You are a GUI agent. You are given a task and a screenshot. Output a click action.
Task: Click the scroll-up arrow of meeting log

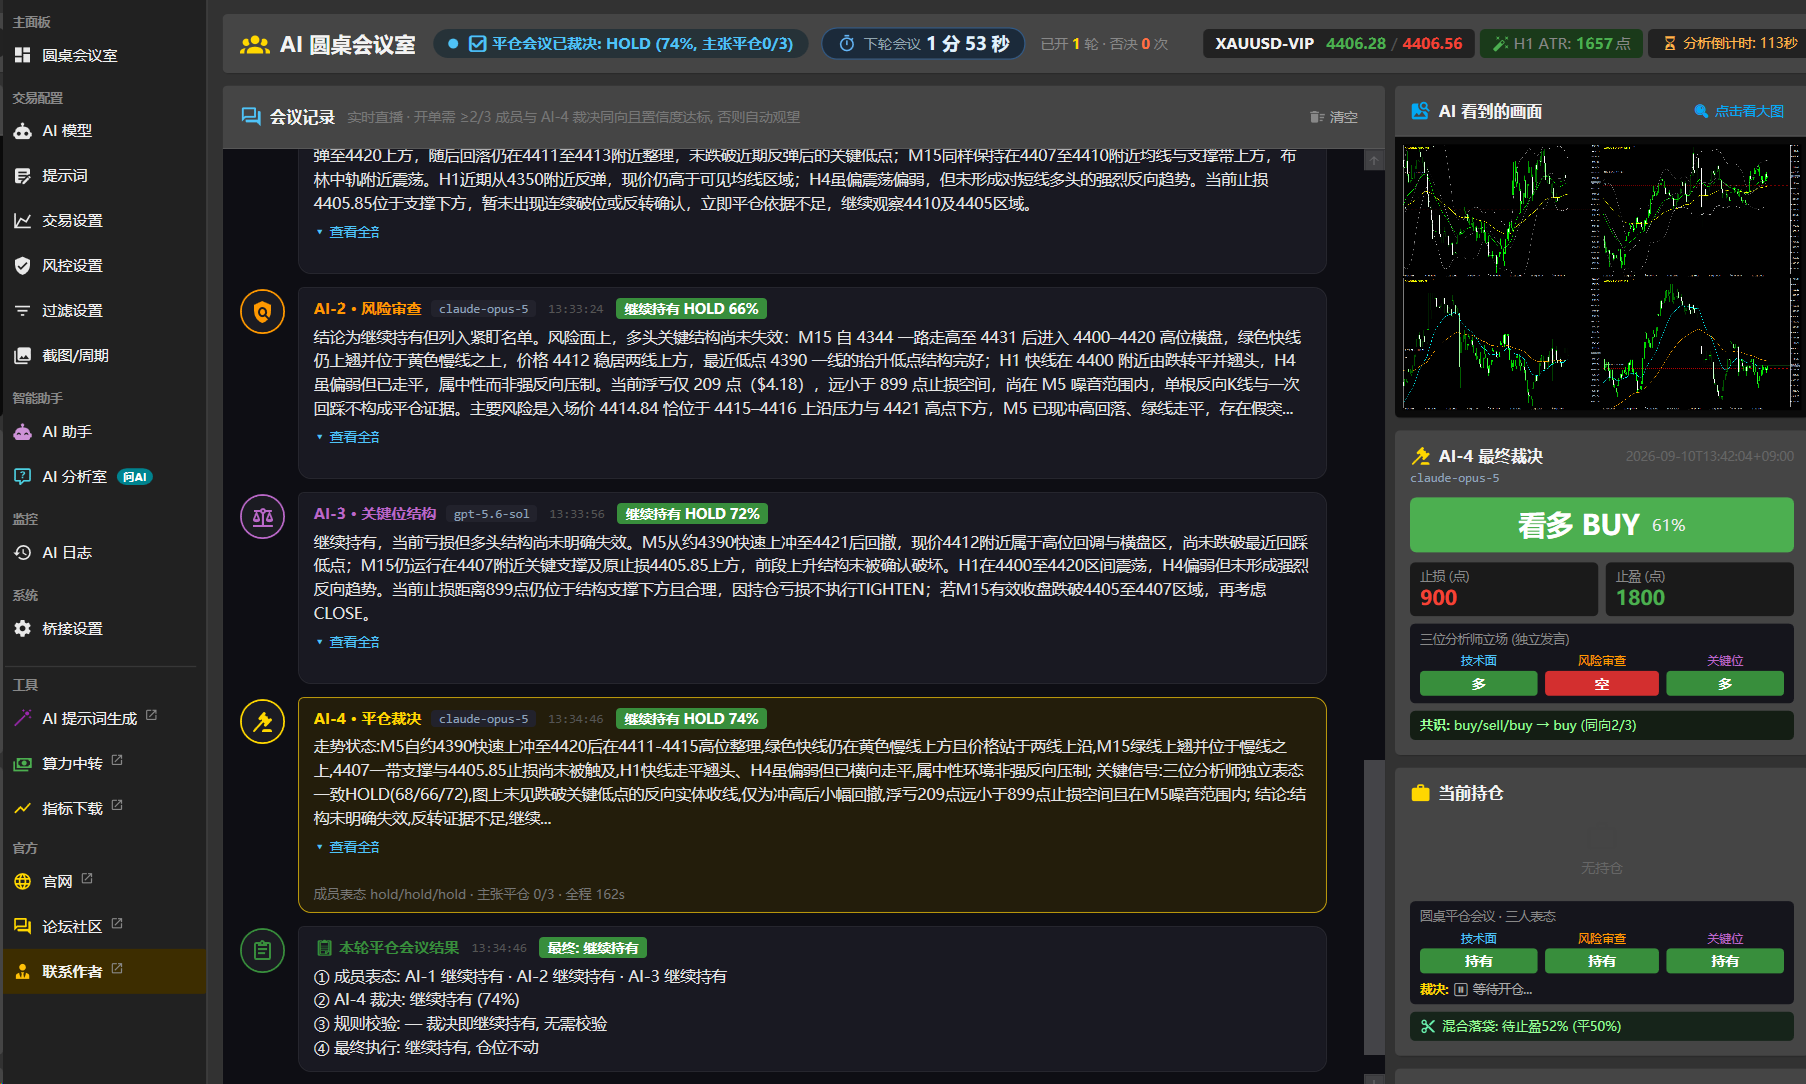(x=1374, y=160)
